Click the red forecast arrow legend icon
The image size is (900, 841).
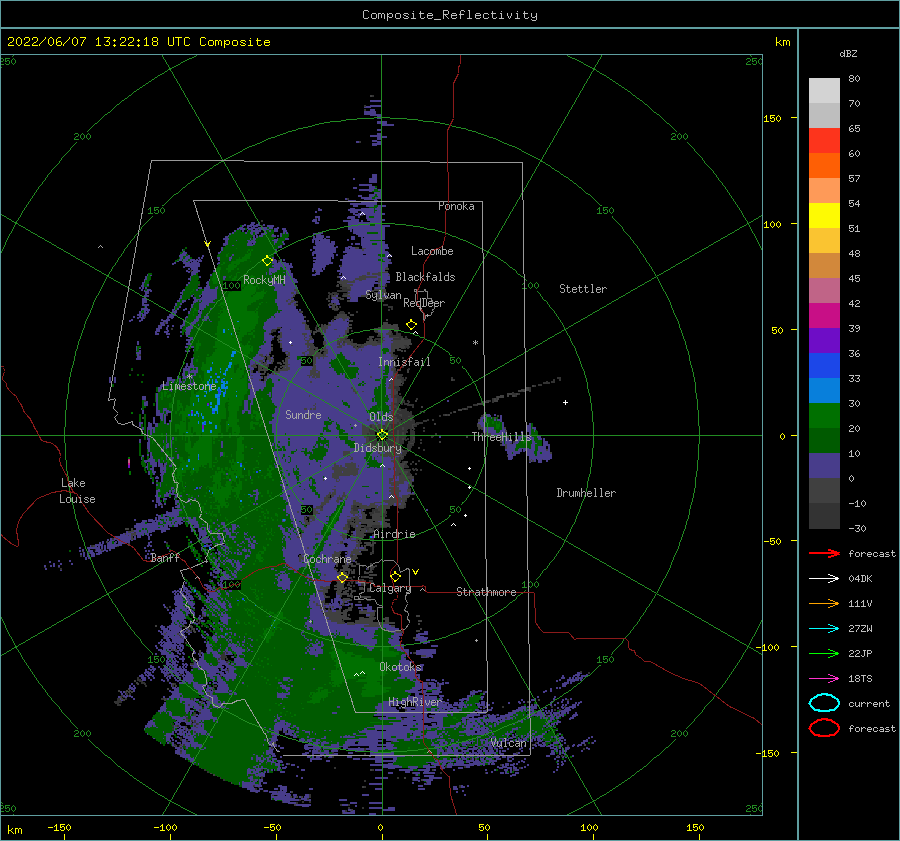tap(824, 553)
